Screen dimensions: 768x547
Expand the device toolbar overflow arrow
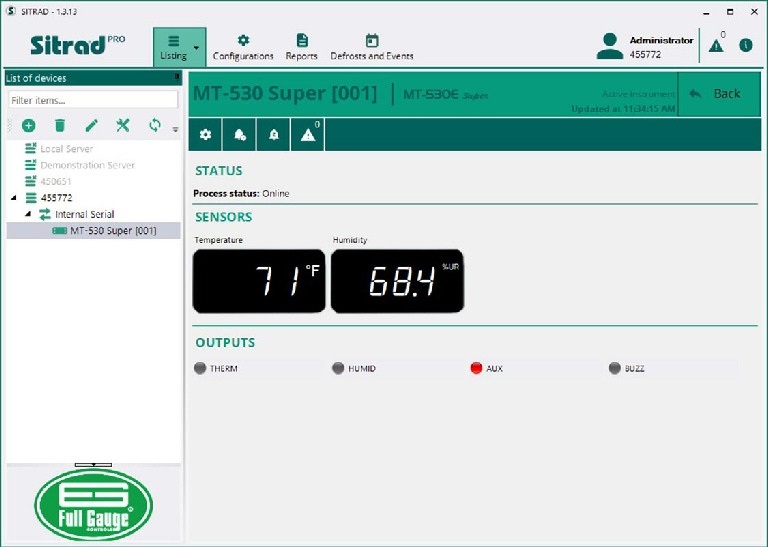pos(175,130)
